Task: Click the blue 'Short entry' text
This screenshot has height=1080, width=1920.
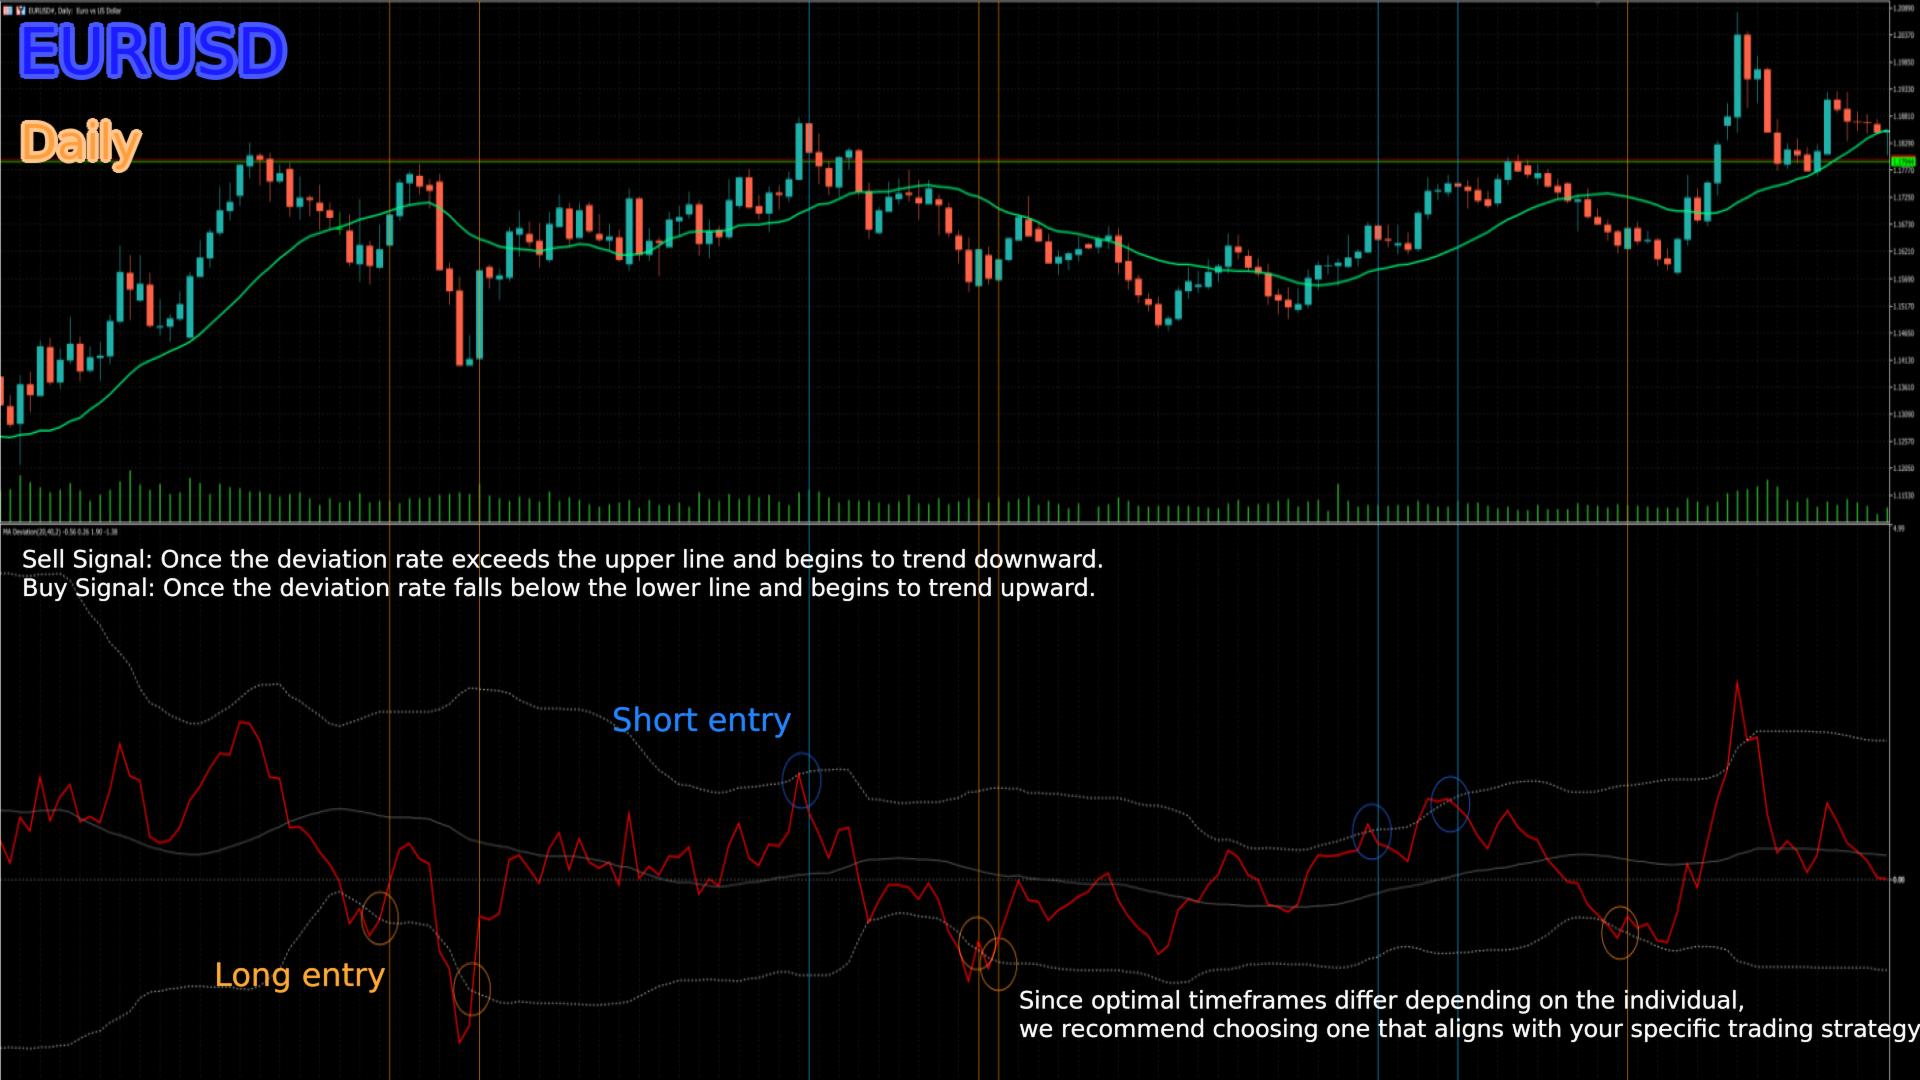Action: pos(701,720)
